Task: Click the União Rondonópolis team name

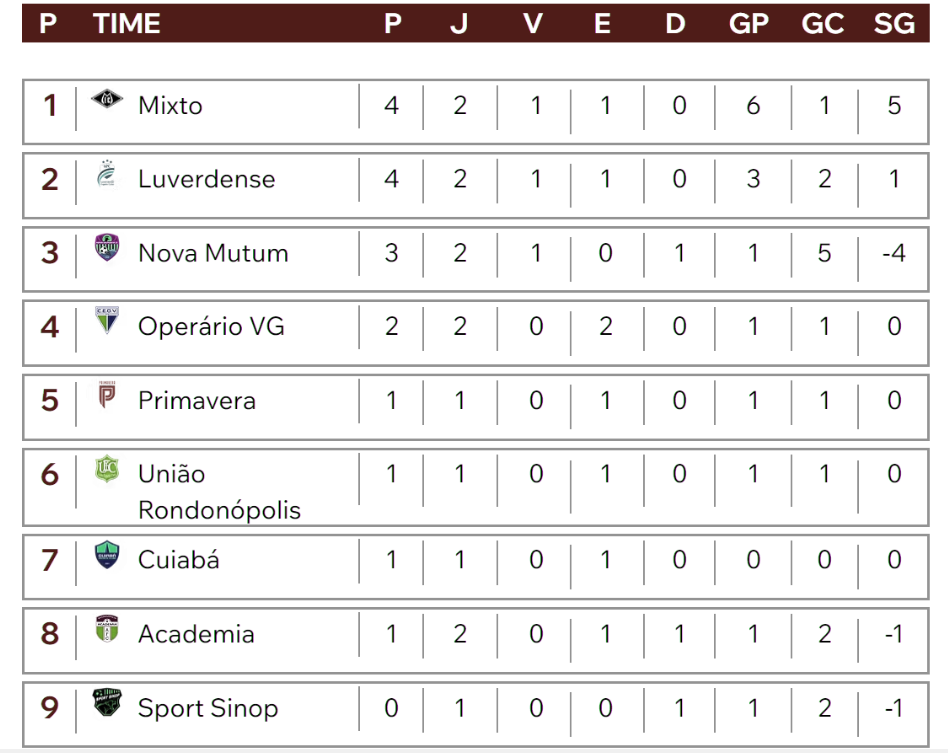Action: (219, 492)
